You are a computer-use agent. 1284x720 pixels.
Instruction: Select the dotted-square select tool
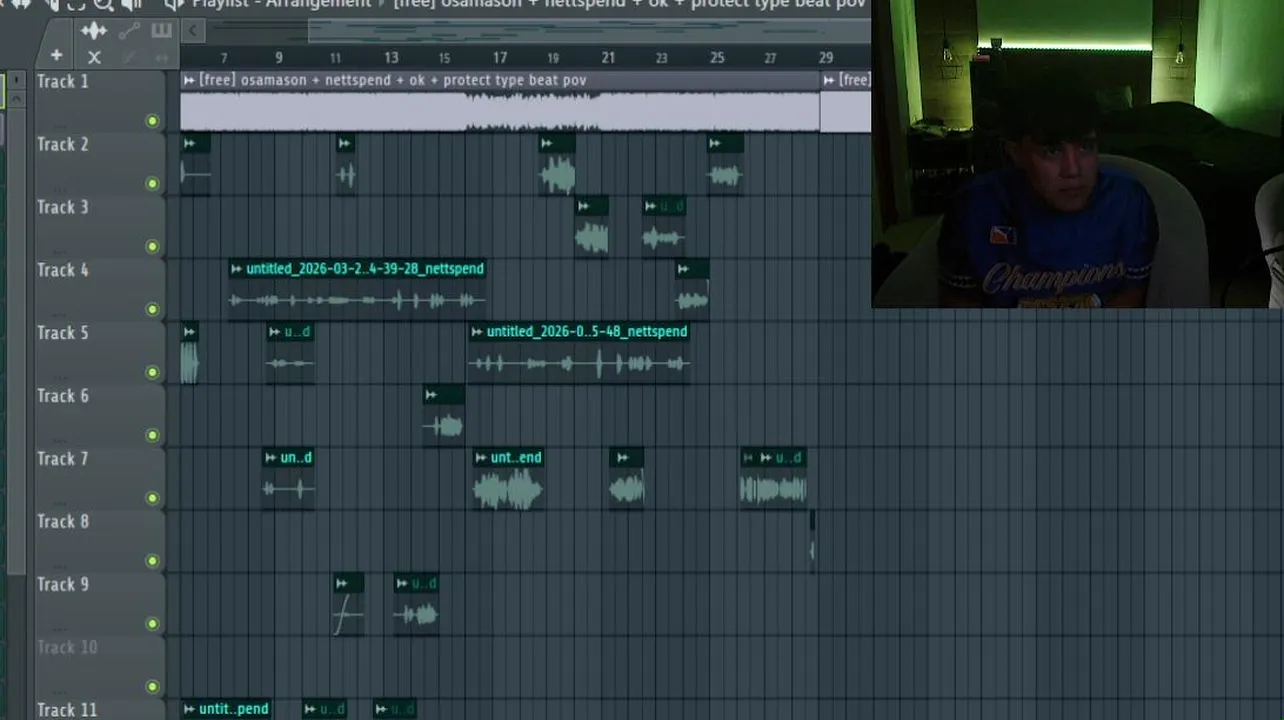tap(76, 4)
